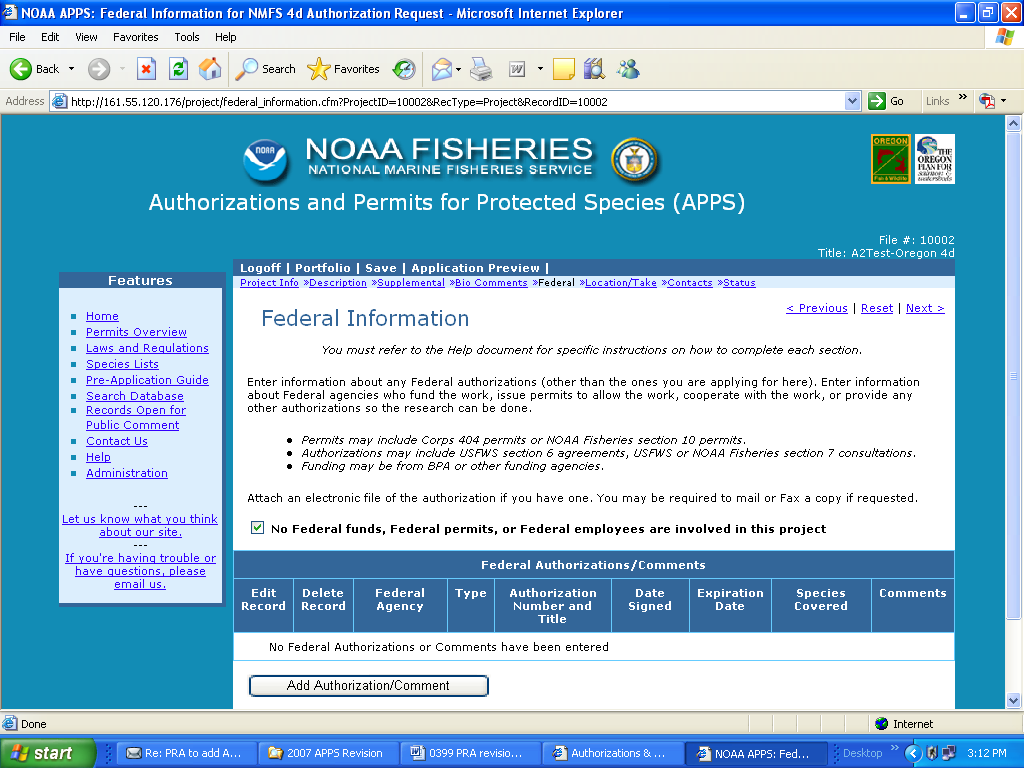Open the Bio Comments section link
The width and height of the screenshot is (1024, 768).
tap(491, 283)
